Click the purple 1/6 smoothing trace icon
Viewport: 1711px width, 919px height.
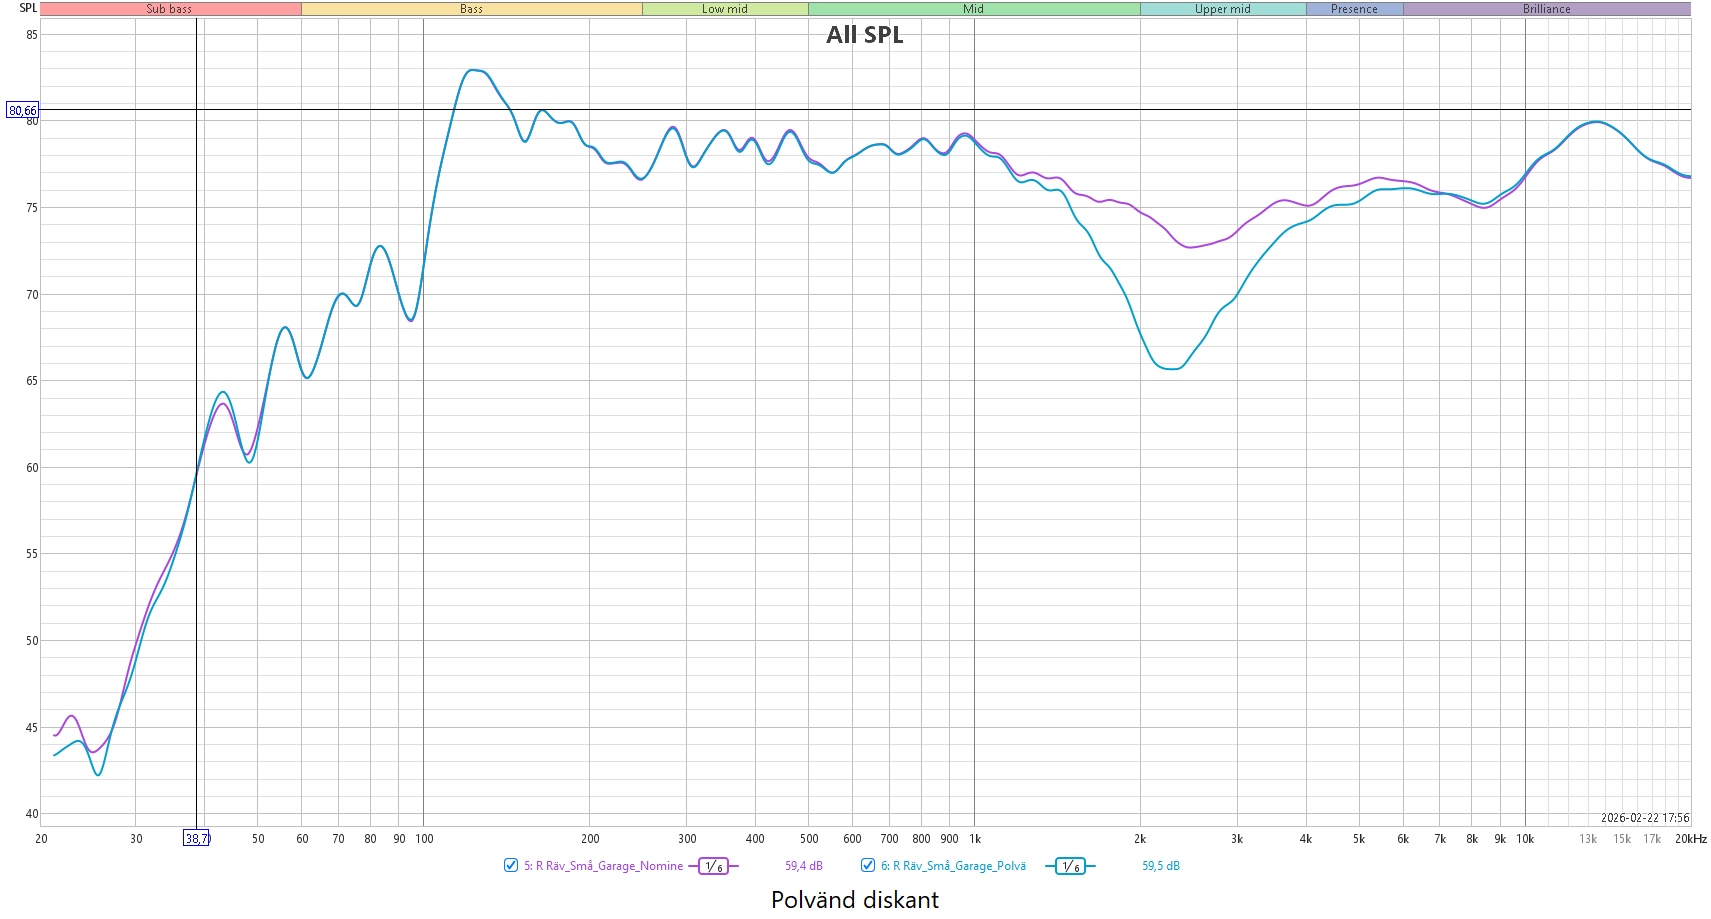(x=713, y=867)
